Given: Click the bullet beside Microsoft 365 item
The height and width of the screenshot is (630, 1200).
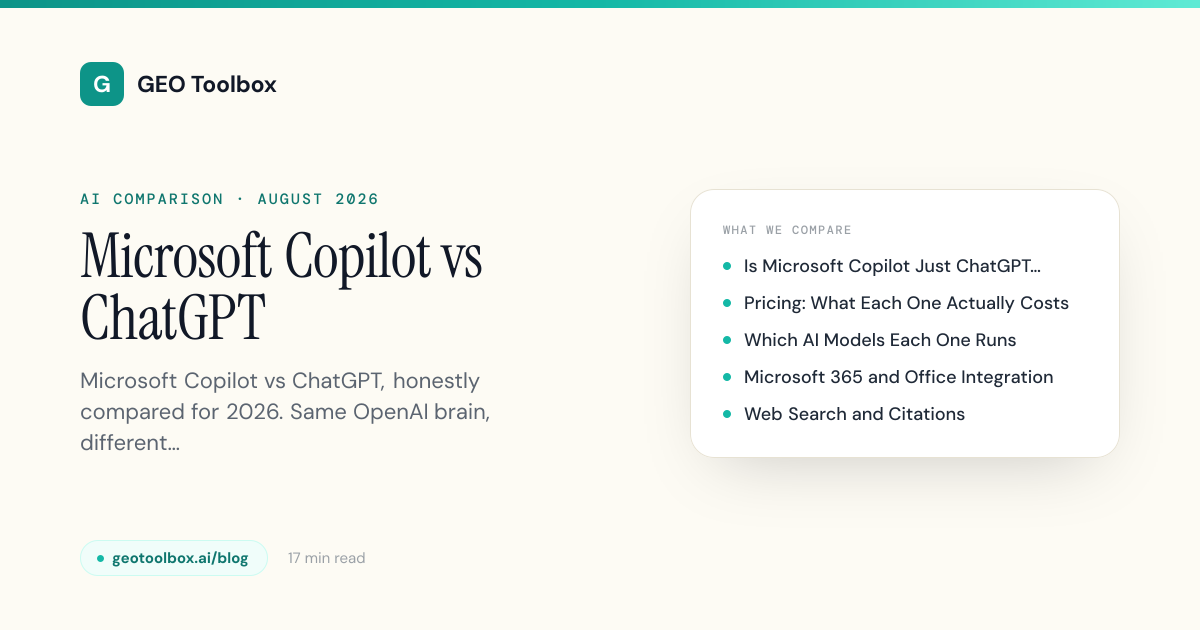Looking at the screenshot, I should point(727,377).
